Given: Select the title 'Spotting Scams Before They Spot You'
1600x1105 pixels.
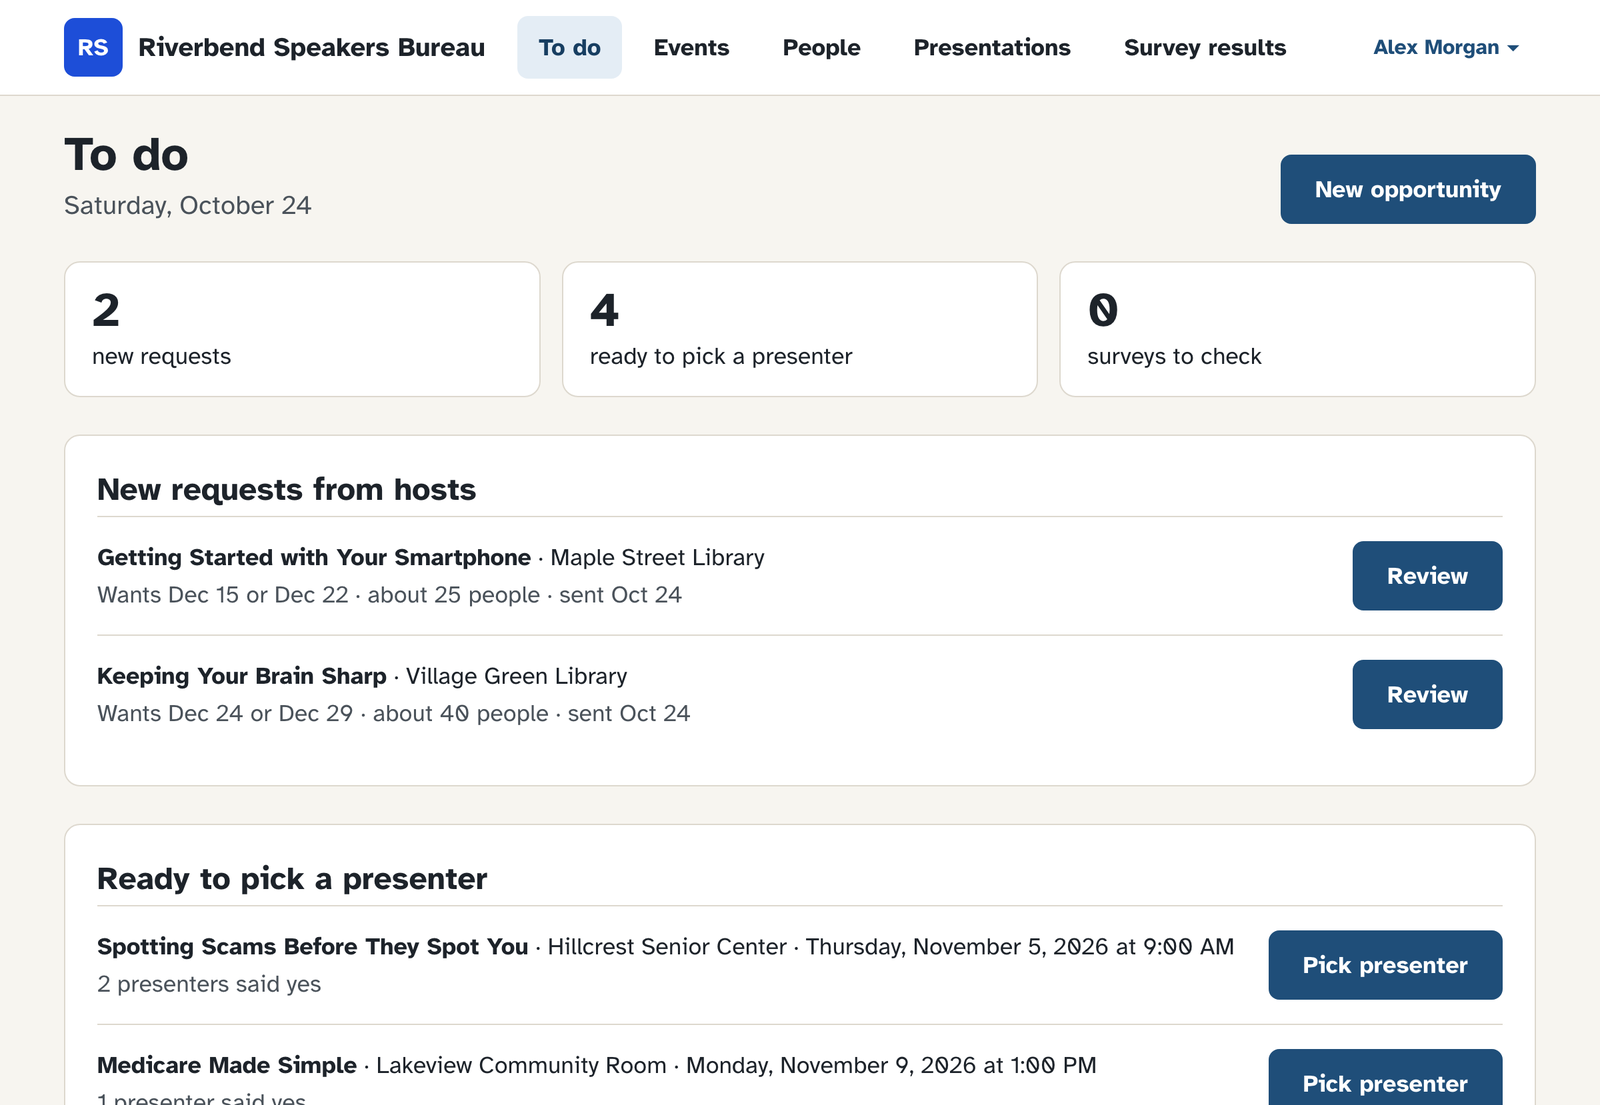Looking at the screenshot, I should coord(312,946).
